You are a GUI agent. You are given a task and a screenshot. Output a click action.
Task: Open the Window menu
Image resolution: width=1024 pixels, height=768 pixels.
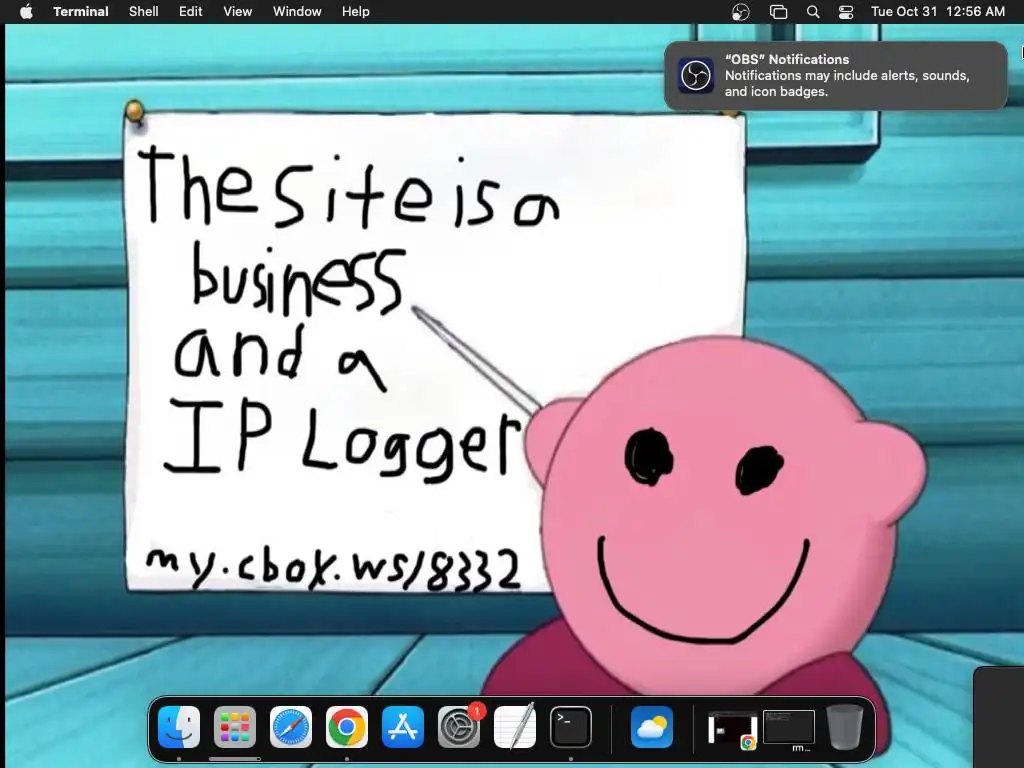point(297,12)
